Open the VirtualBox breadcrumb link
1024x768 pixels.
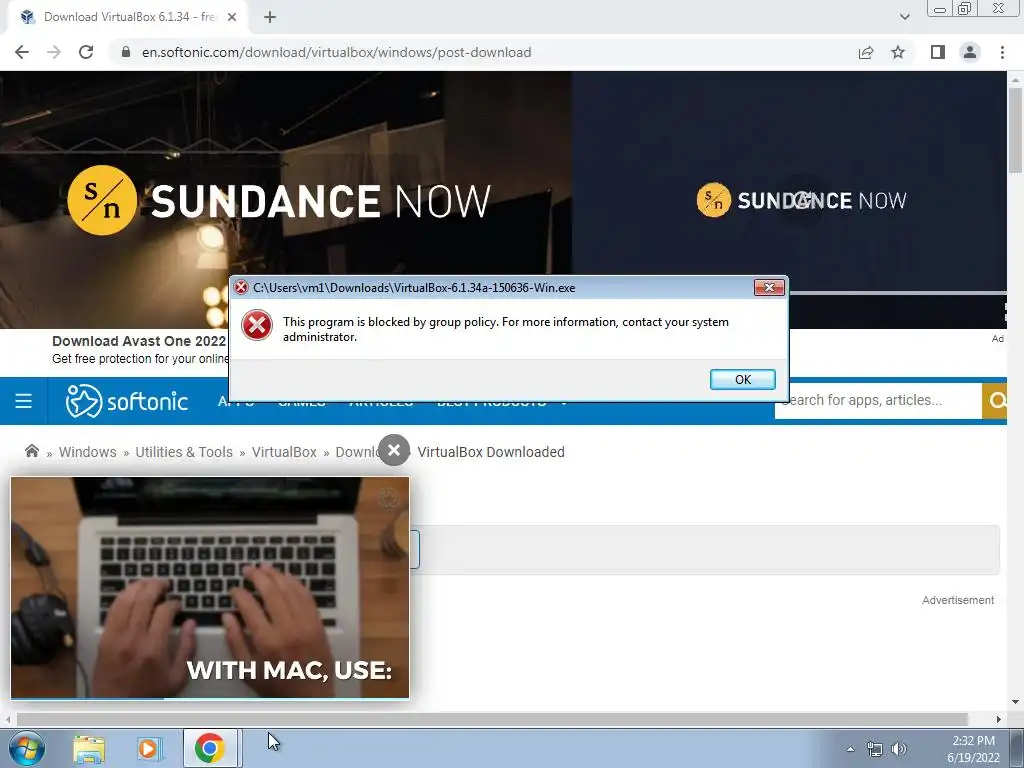click(x=284, y=452)
